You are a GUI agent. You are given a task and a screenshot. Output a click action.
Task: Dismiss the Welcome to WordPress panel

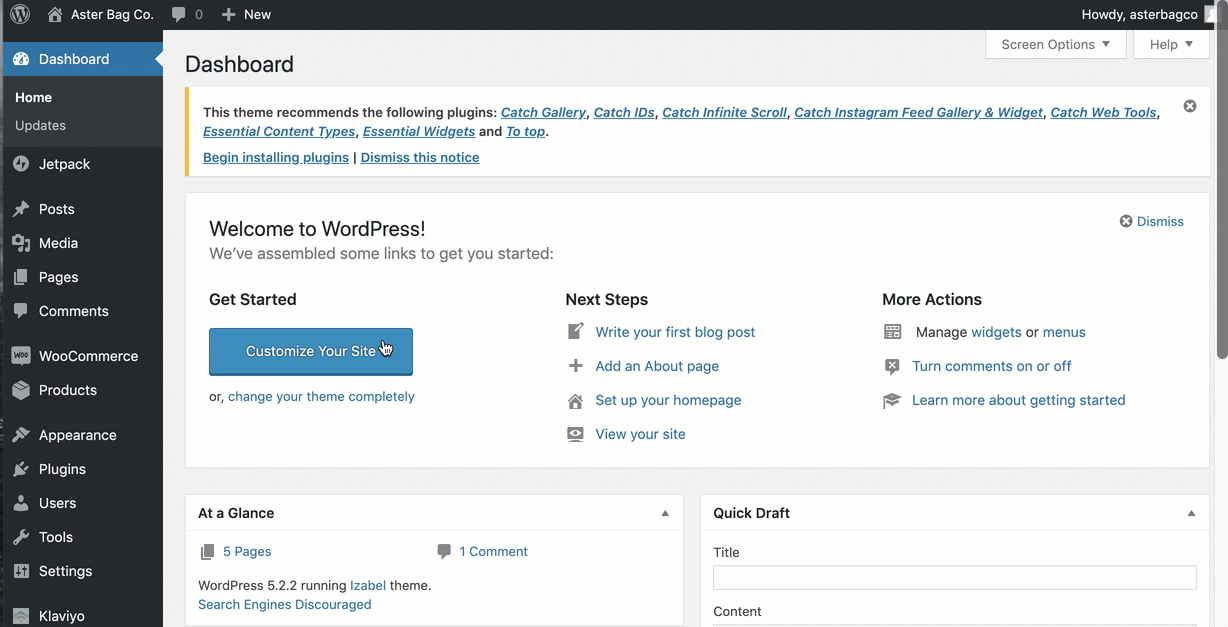(1151, 221)
